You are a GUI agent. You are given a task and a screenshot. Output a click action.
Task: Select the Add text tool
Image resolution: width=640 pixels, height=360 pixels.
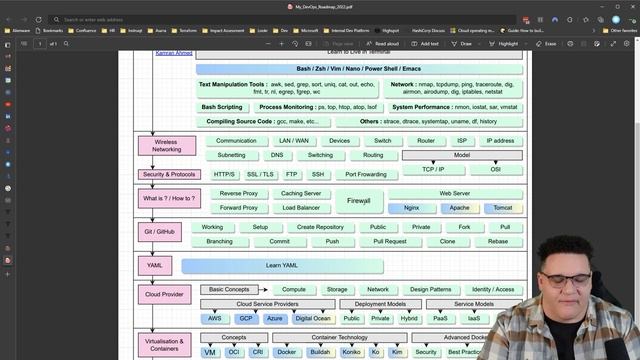[x=425, y=44]
